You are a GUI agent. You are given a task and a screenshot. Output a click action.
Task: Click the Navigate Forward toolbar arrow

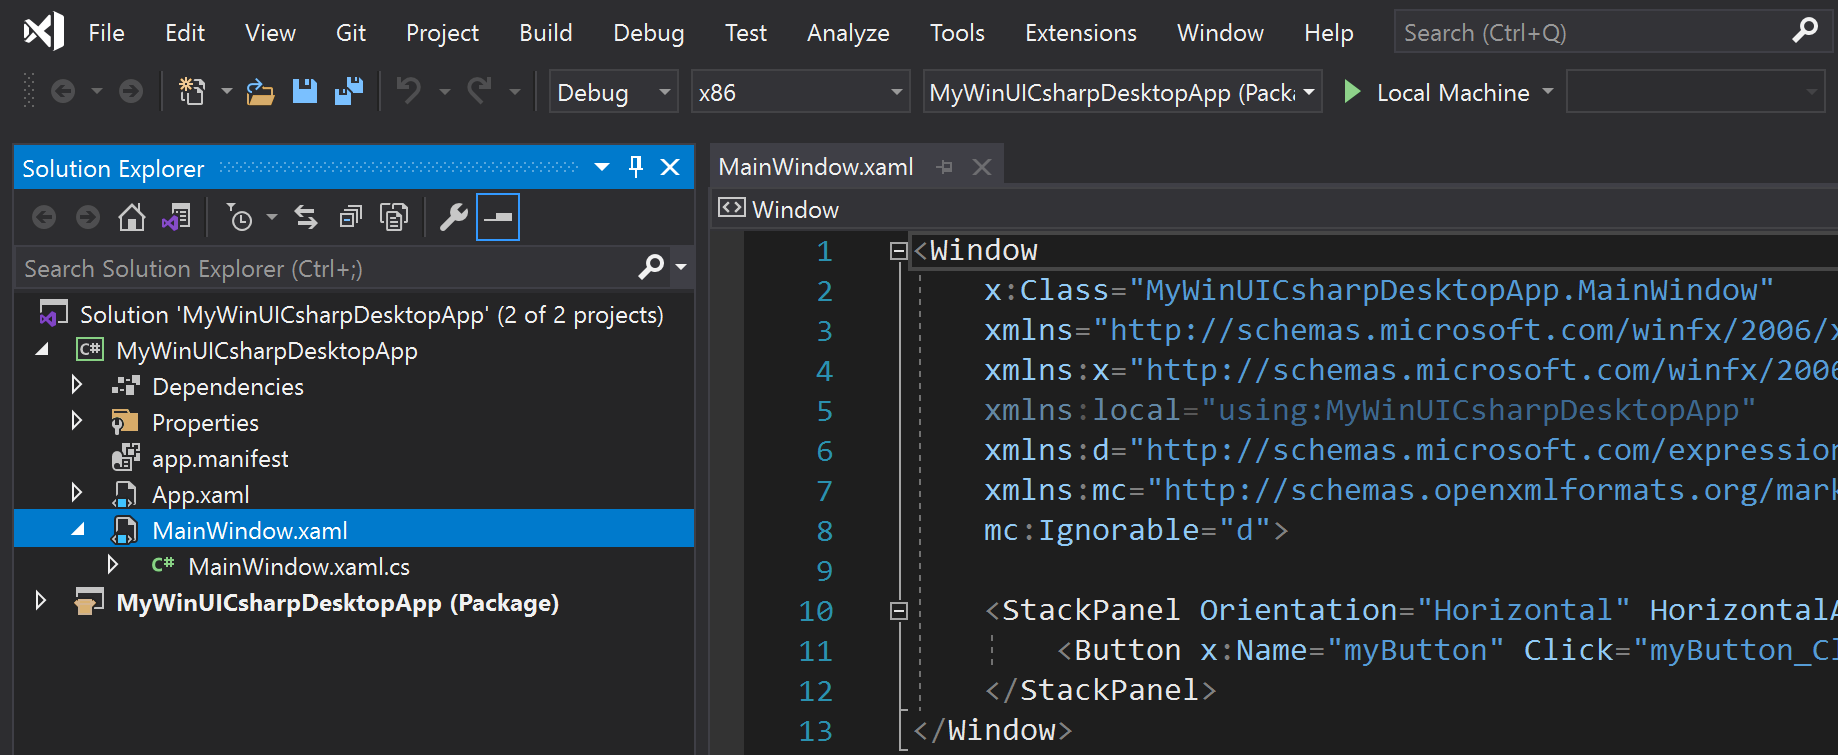click(x=131, y=92)
